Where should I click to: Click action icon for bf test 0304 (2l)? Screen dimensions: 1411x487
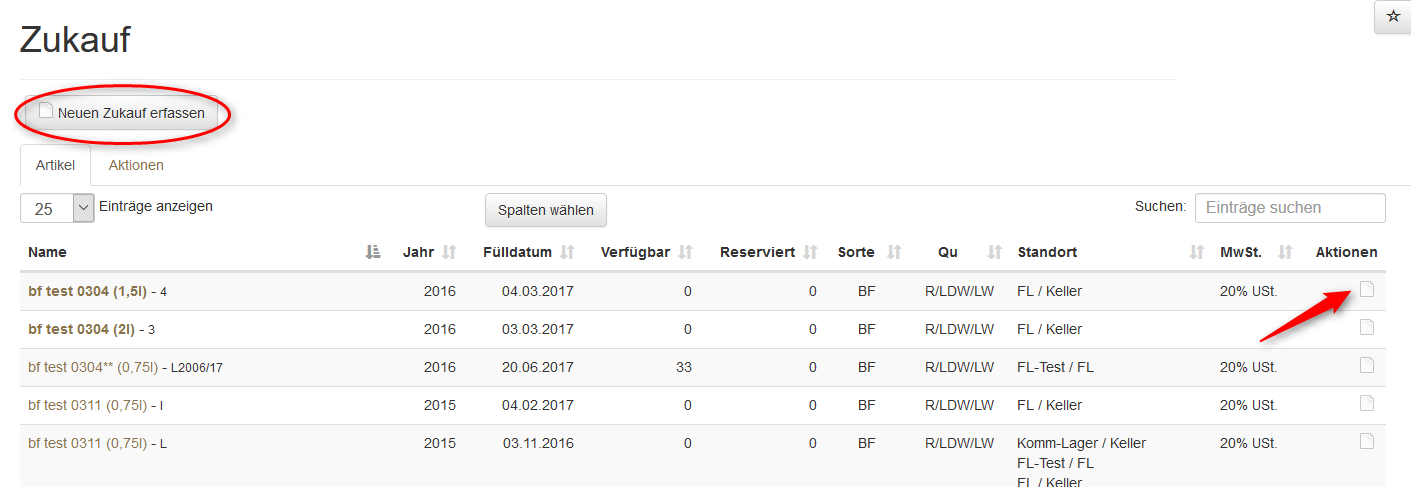coord(1367,328)
